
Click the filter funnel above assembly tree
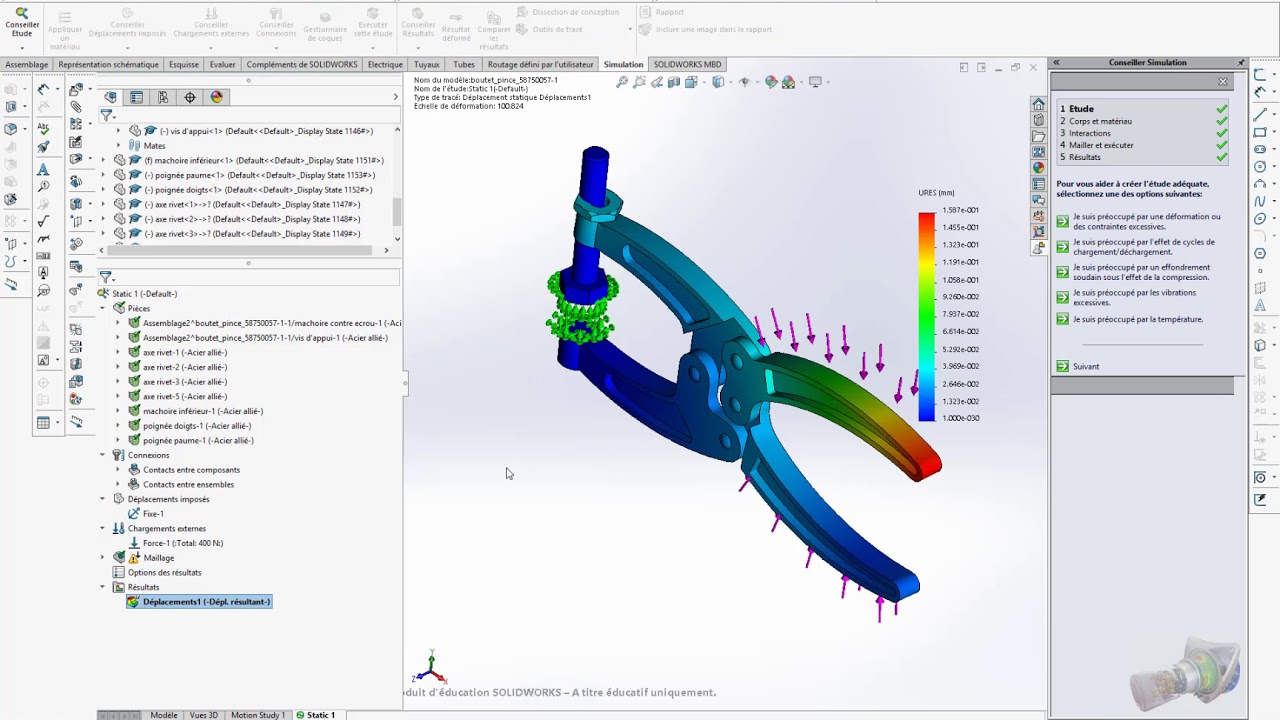[x=106, y=116]
